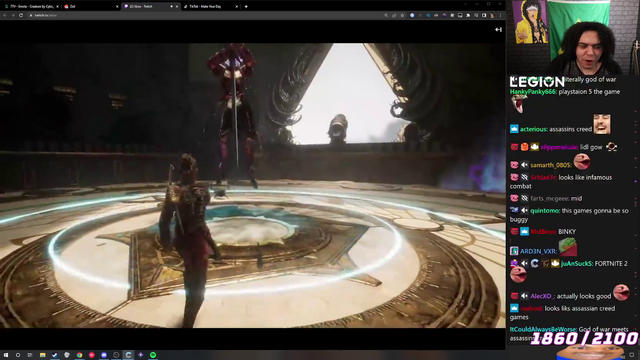This screenshot has height=360, width=640.
Task: Open the purple diamond app on taskbar
Action: 141,355
